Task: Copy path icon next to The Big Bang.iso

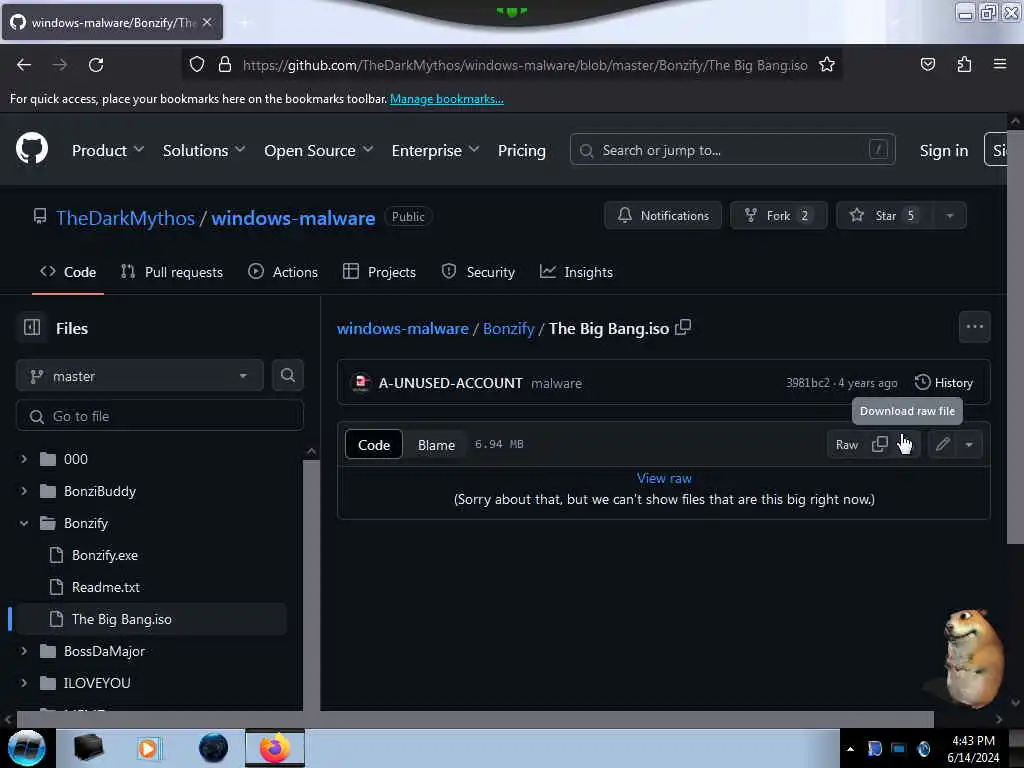Action: [683, 327]
